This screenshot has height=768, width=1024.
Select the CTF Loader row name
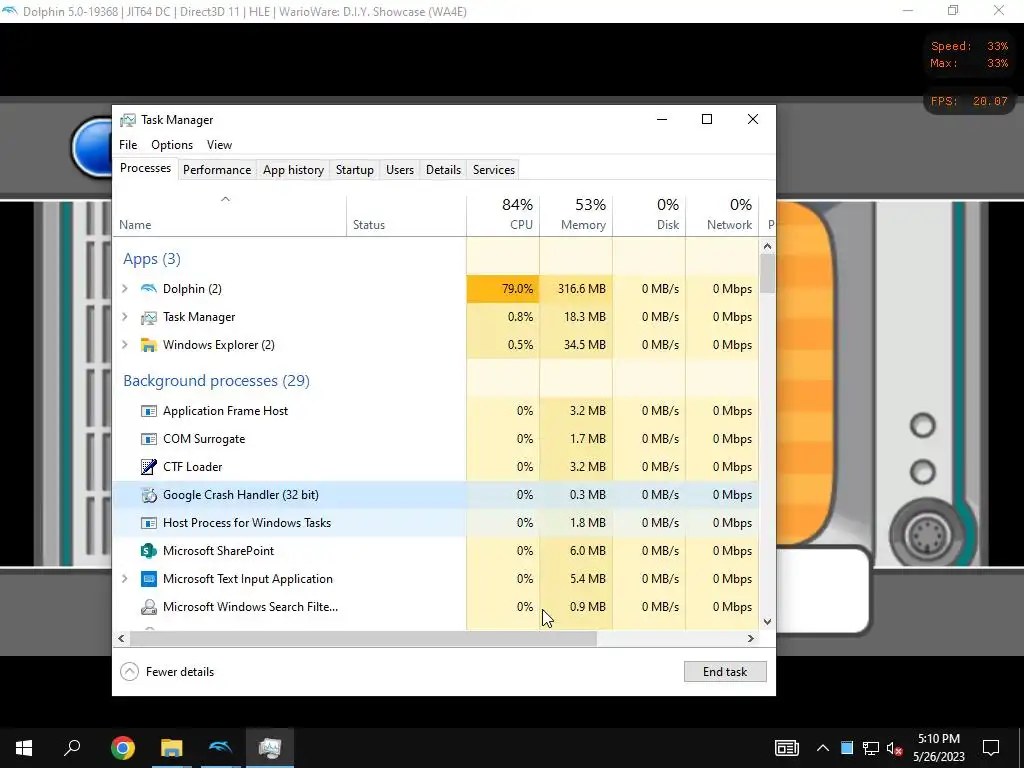(193, 467)
